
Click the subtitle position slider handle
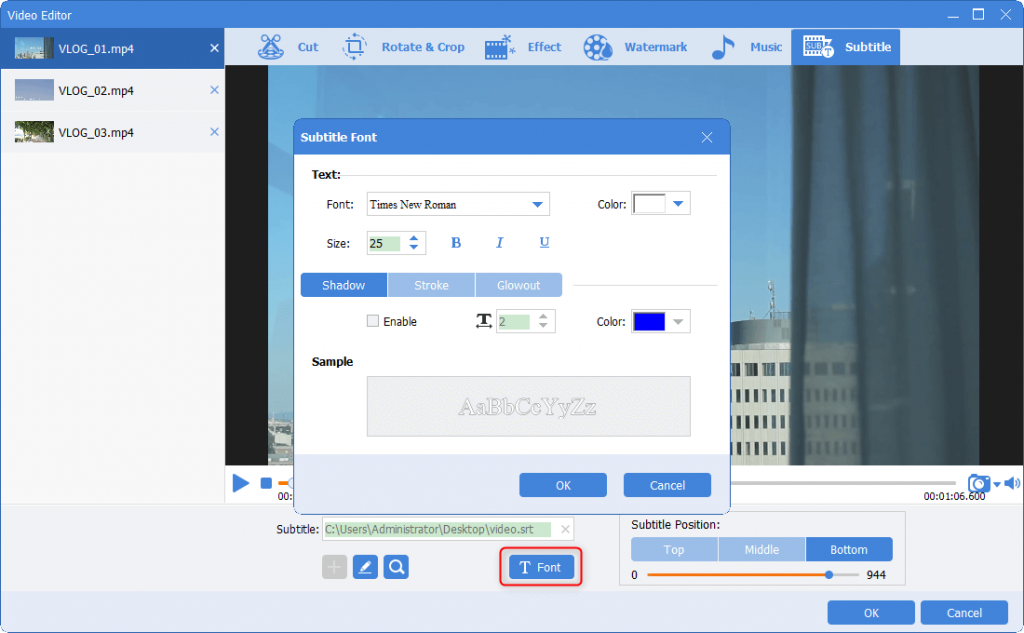coord(829,575)
